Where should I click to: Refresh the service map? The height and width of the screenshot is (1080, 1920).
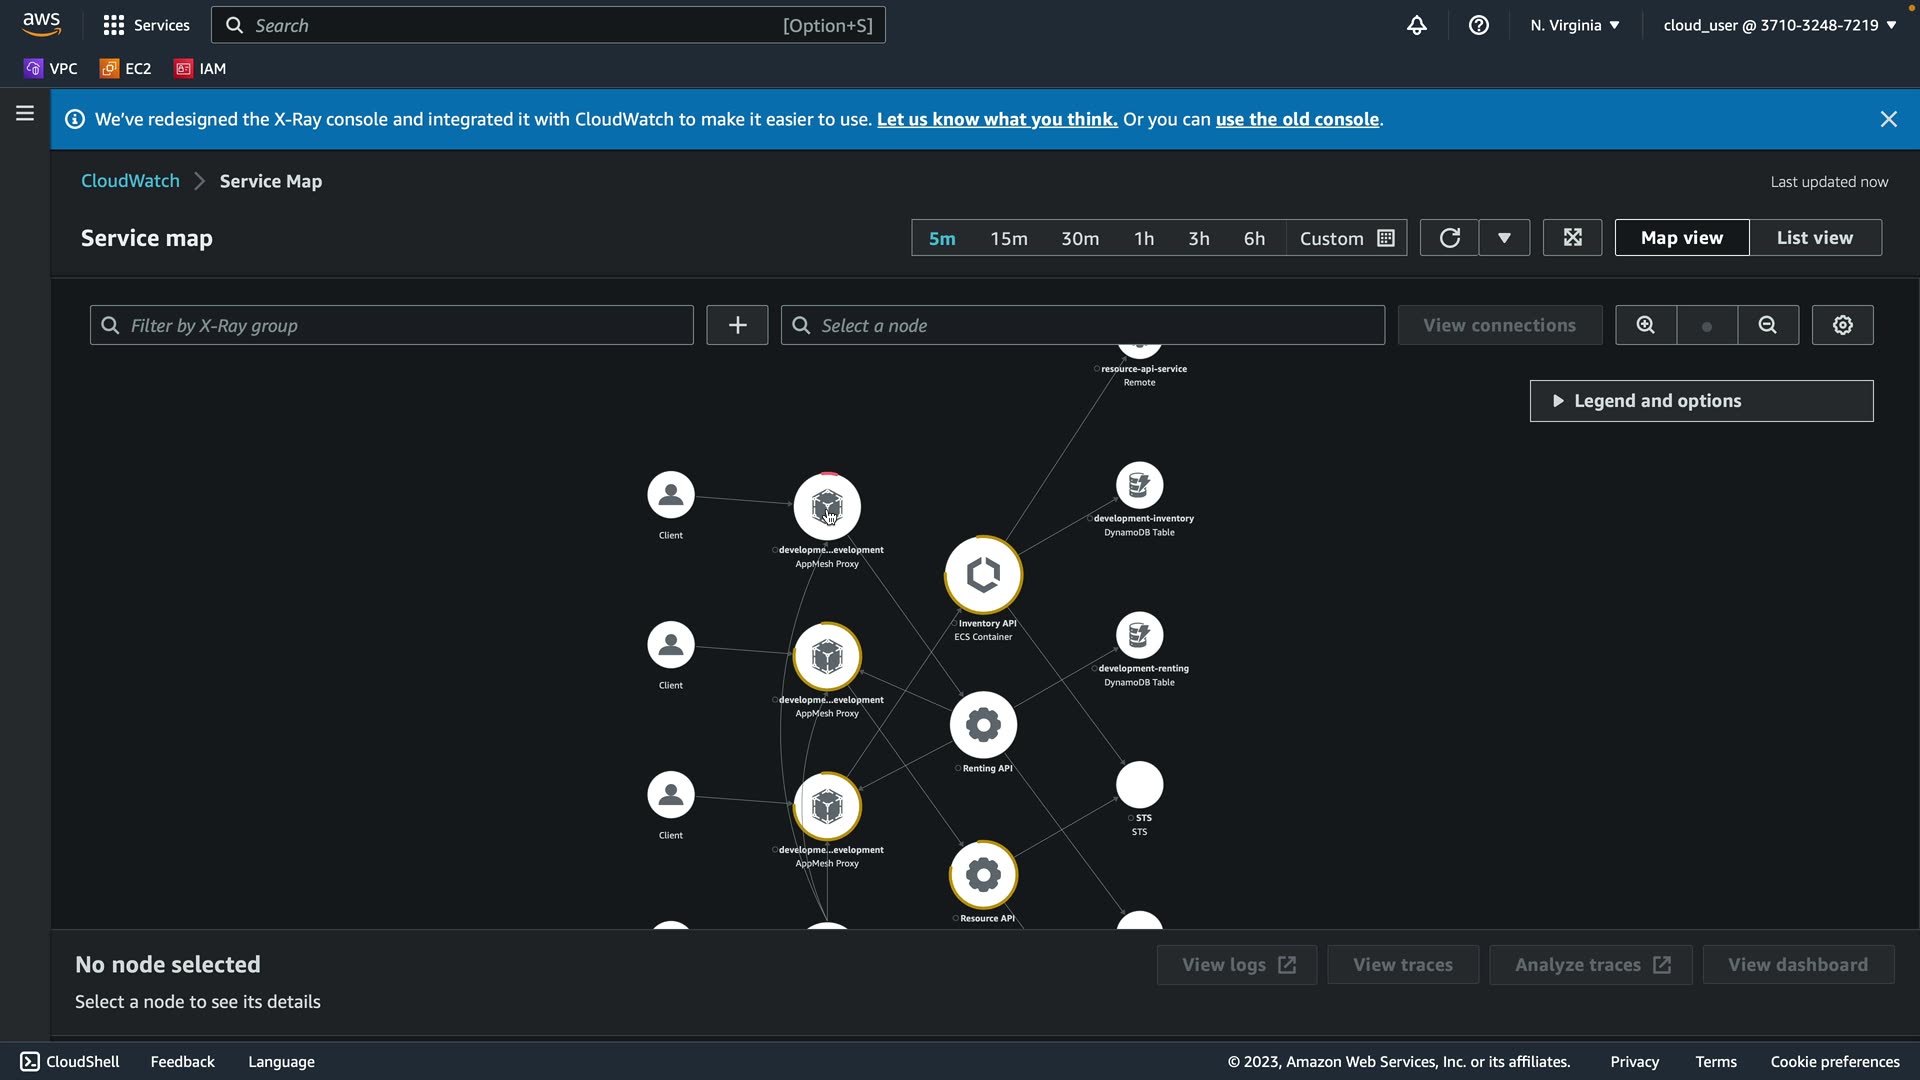pos(1449,238)
